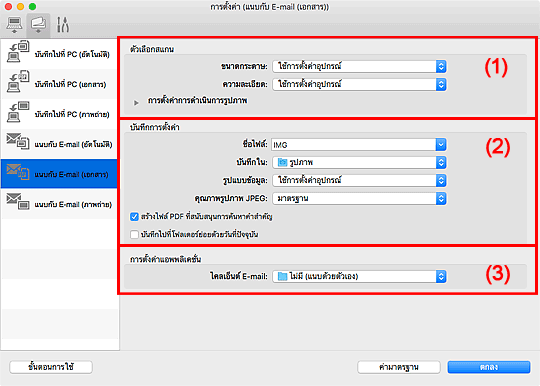Click the บันทึกไปที่ PC (อัตโนมัติ) icon
The width and height of the screenshot is (540, 386).
[x=18, y=52]
